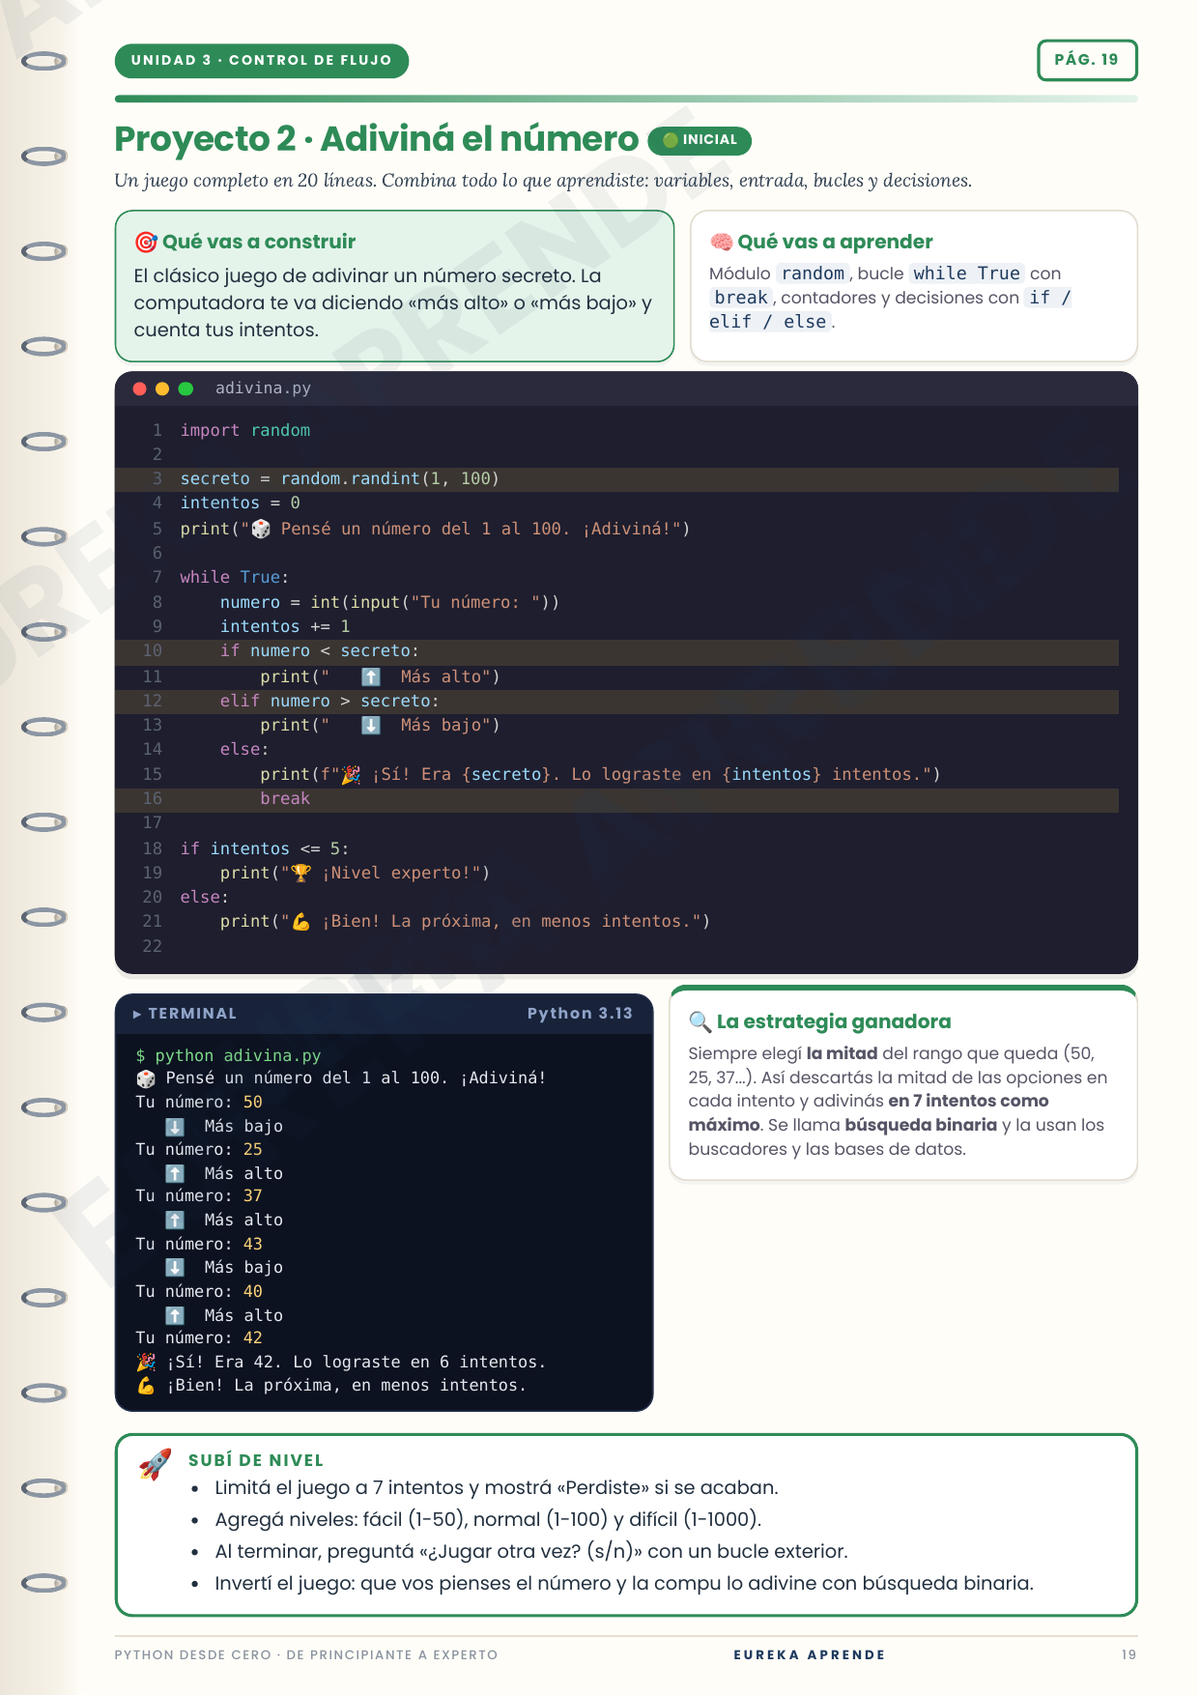Click the heading La estrategia ganadora
The width and height of the screenshot is (1200, 1695).
click(834, 1022)
